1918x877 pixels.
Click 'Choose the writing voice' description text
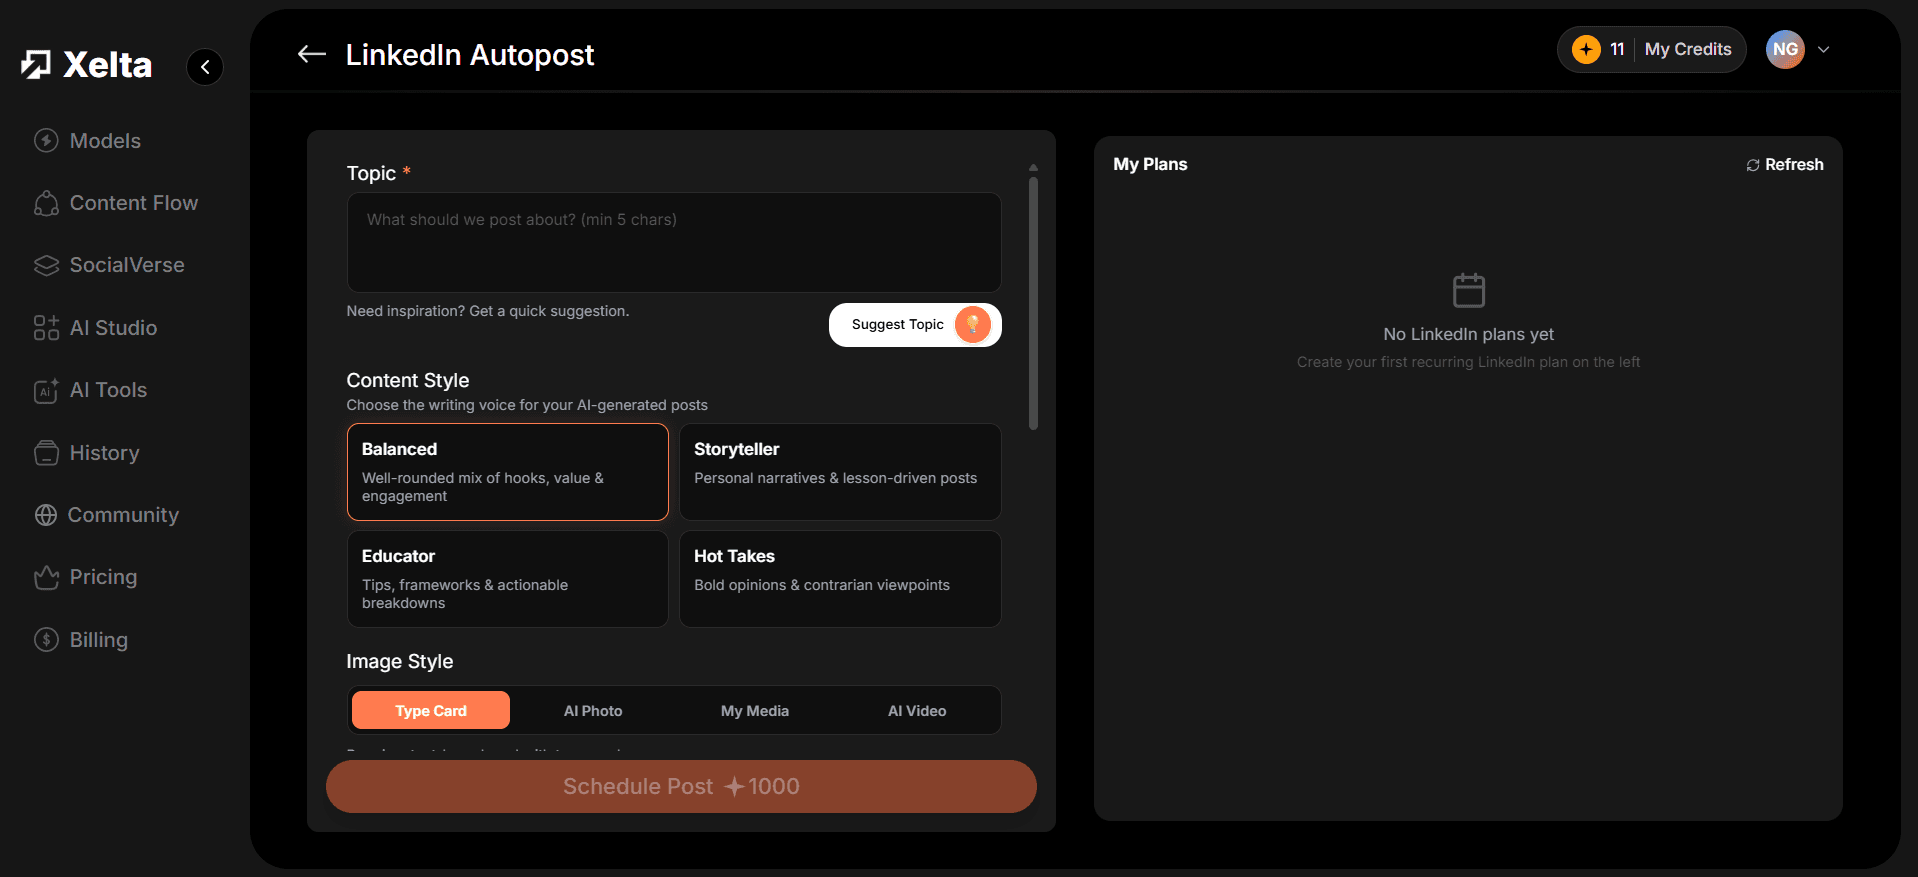527,405
